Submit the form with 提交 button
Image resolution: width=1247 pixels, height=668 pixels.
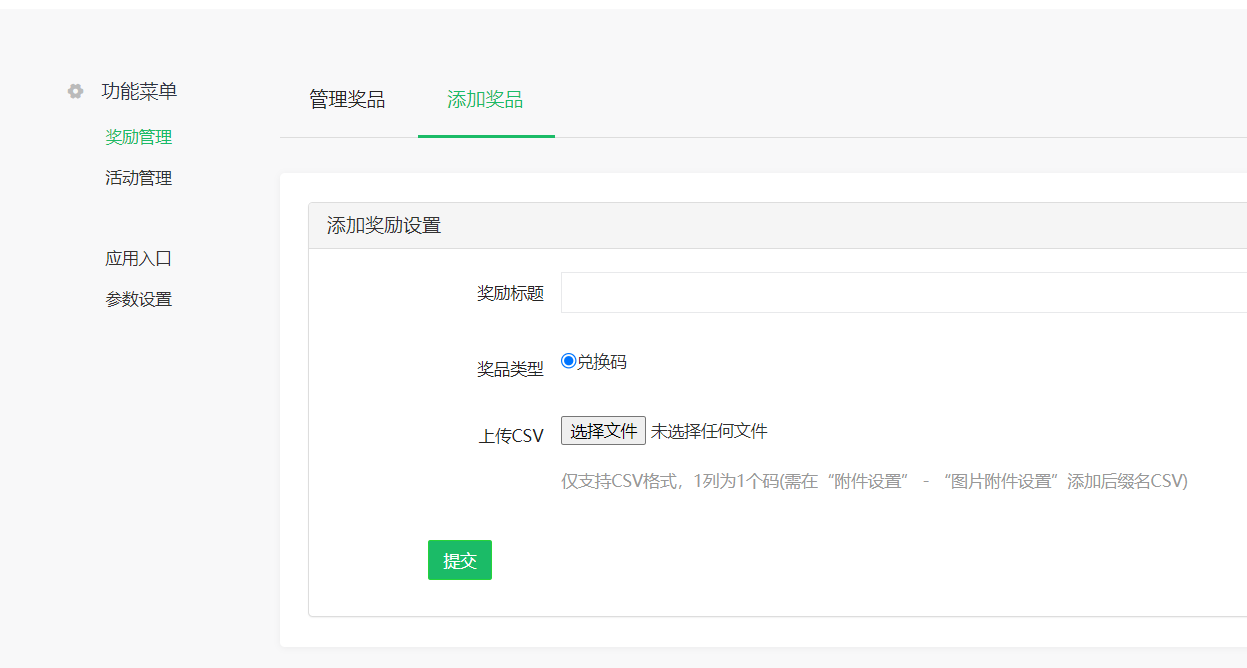tap(460, 560)
